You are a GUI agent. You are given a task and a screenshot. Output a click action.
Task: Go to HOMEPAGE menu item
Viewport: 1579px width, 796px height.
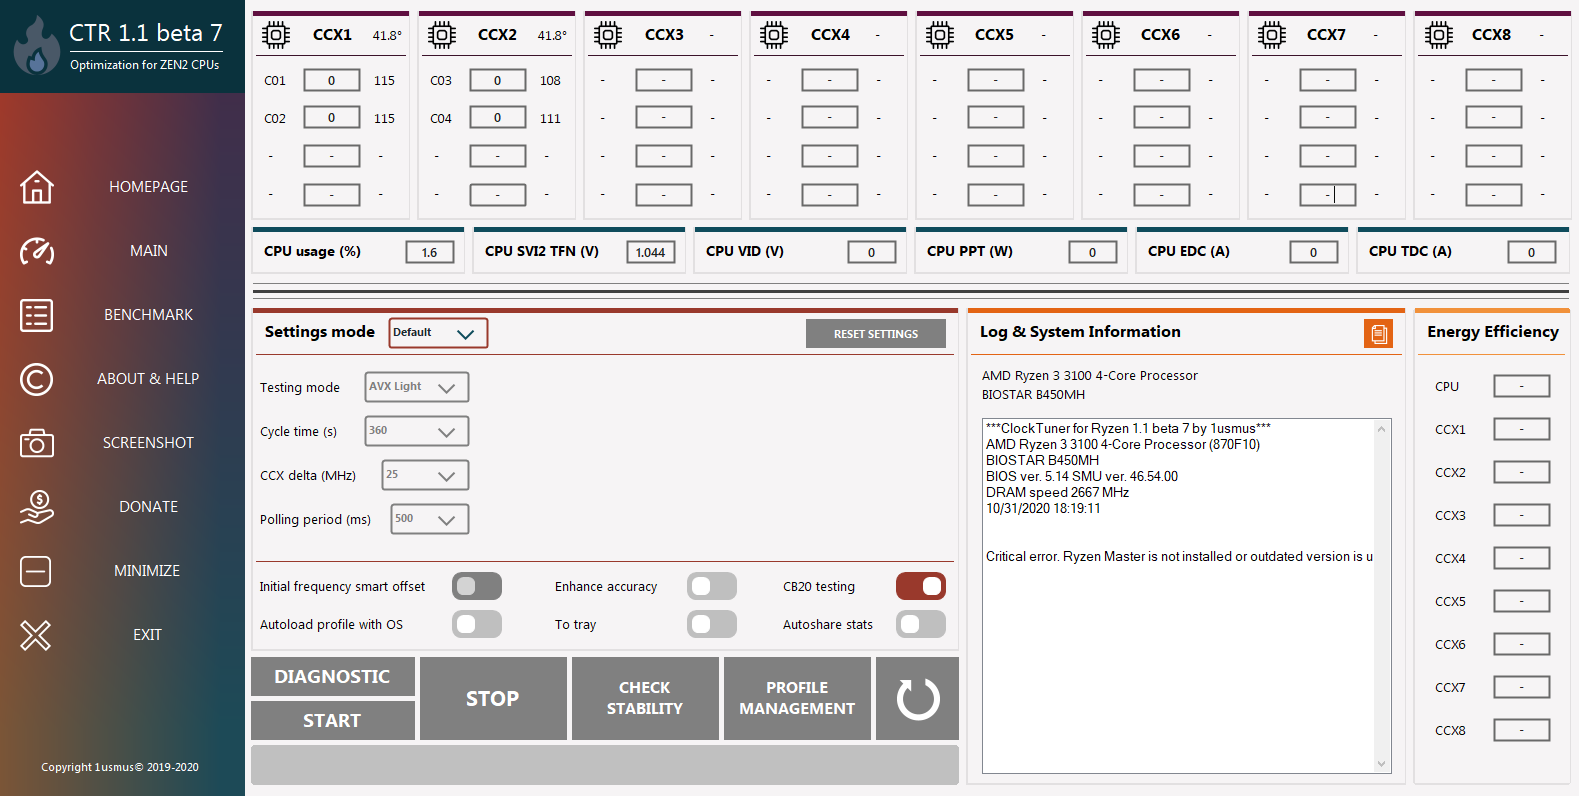[x=148, y=187]
